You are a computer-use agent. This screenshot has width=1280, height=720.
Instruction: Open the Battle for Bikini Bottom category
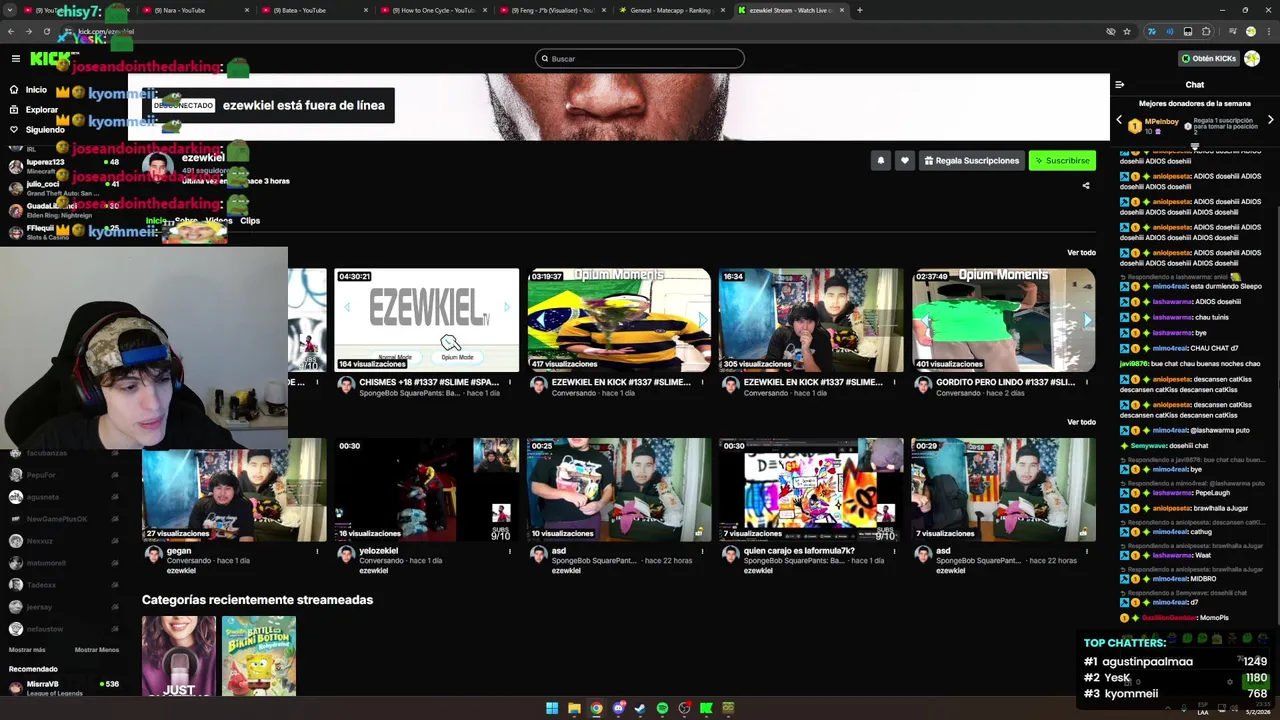(259, 656)
